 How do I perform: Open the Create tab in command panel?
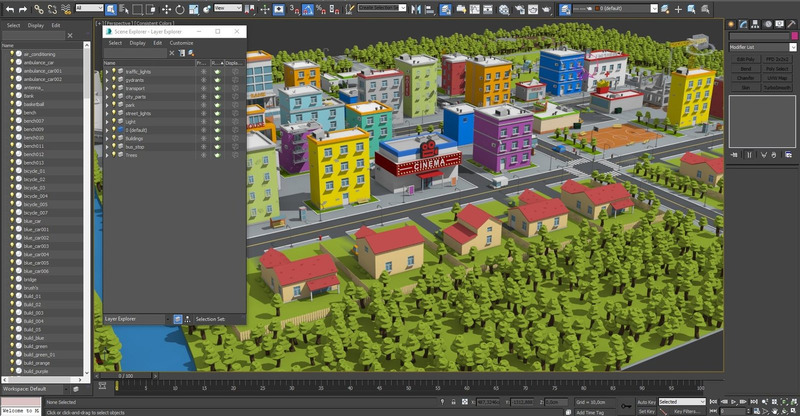(731, 24)
